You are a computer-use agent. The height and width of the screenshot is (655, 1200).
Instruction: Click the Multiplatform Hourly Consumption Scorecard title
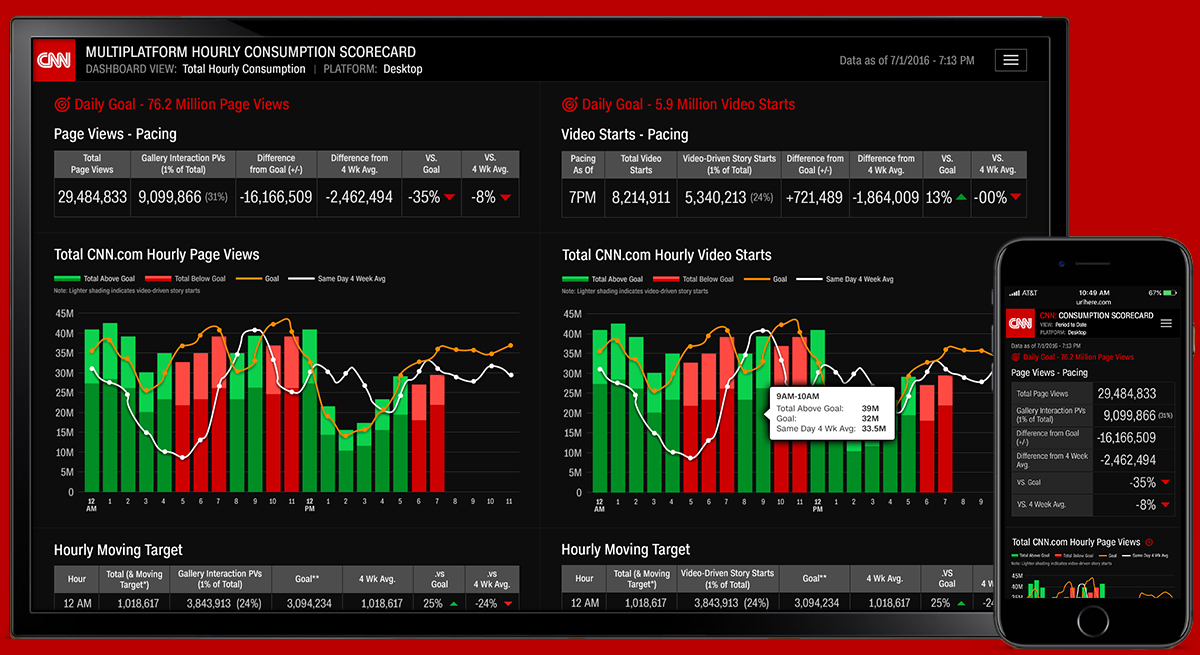pyautogui.click(x=251, y=52)
